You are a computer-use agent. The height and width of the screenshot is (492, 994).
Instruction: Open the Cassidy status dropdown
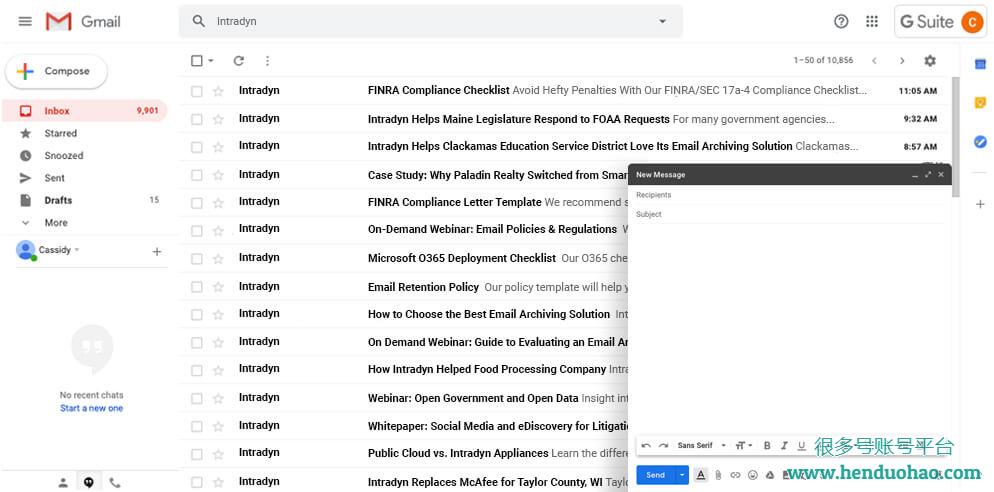[x=77, y=250]
